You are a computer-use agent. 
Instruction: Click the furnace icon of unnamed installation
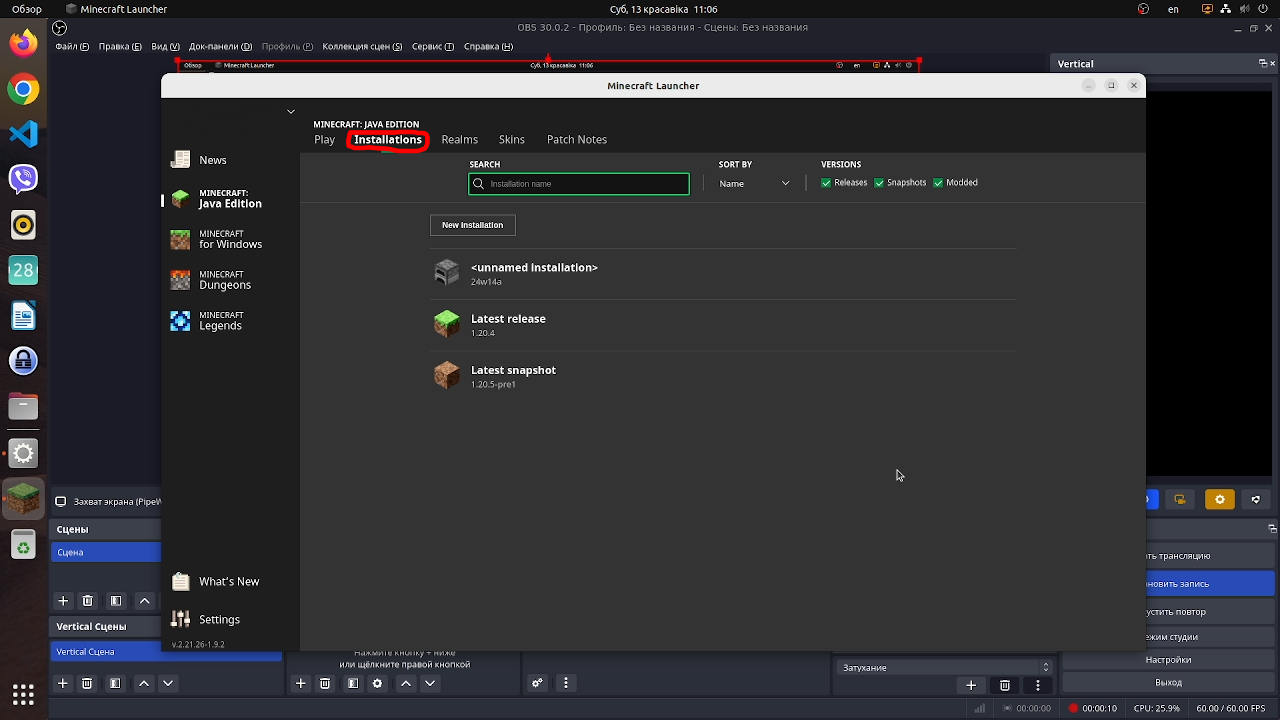coord(447,272)
